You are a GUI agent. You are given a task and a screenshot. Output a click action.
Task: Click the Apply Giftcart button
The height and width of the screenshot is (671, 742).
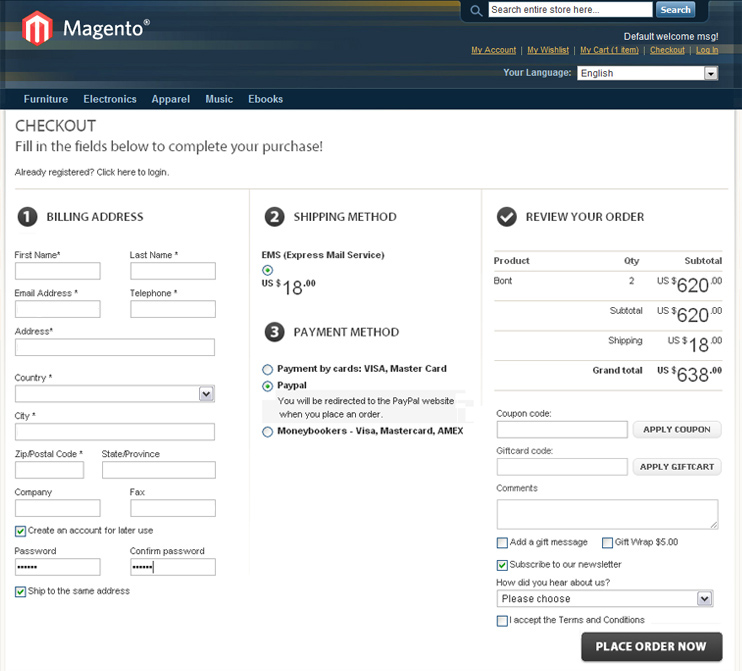tap(677, 467)
